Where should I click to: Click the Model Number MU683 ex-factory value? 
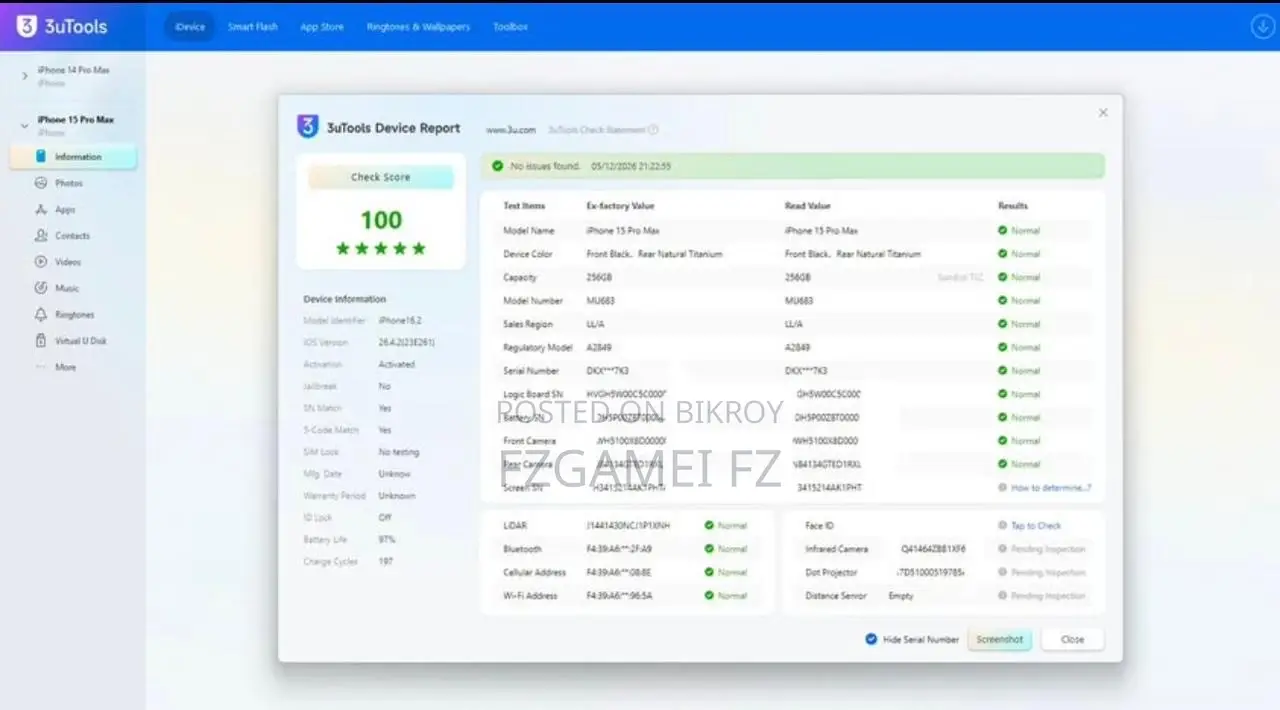(x=600, y=300)
